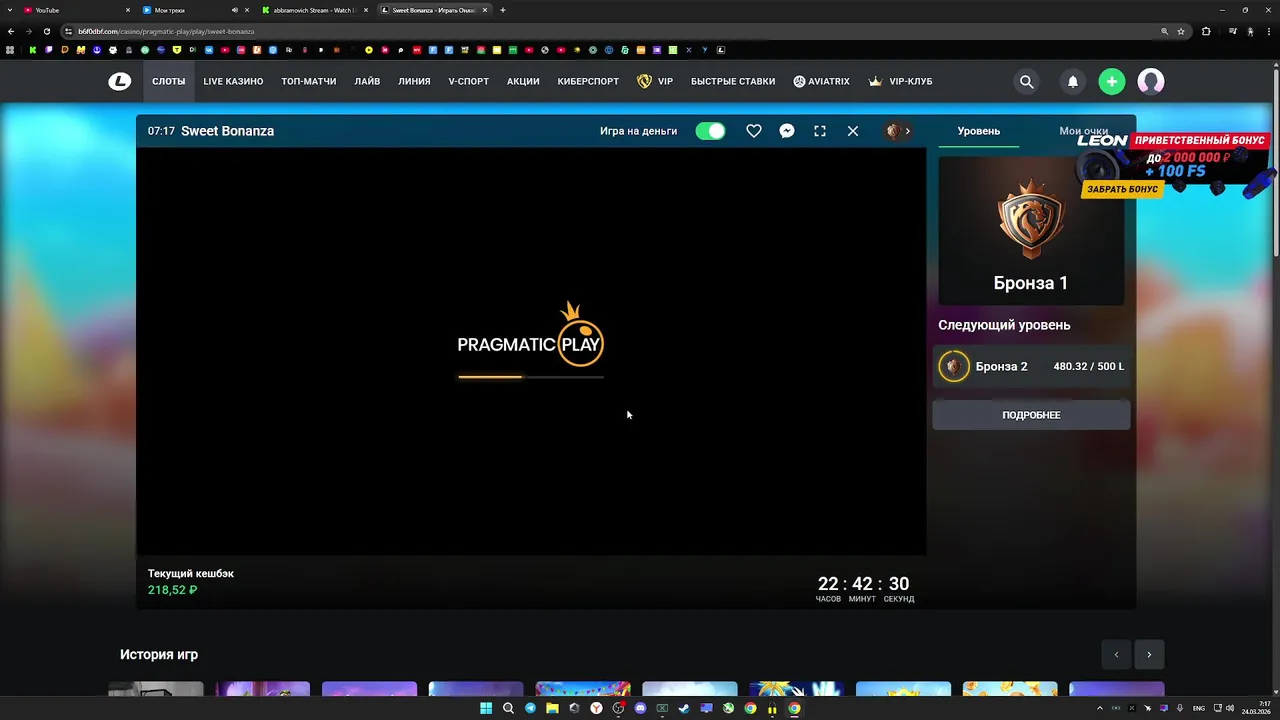Open the V-СПОРТ menu item
The height and width of the screenshot is (720, 1280).
click(x=468, y=82)
